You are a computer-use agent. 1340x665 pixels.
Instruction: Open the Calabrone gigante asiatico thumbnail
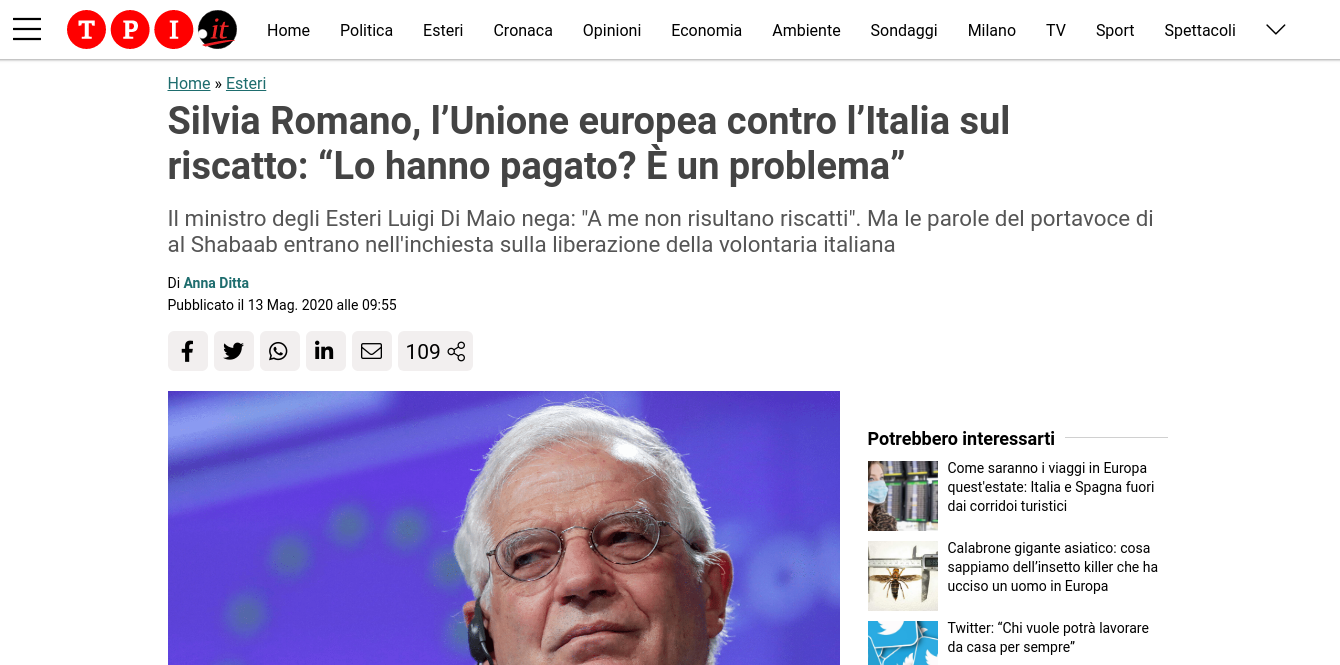[x=903, y=576]
